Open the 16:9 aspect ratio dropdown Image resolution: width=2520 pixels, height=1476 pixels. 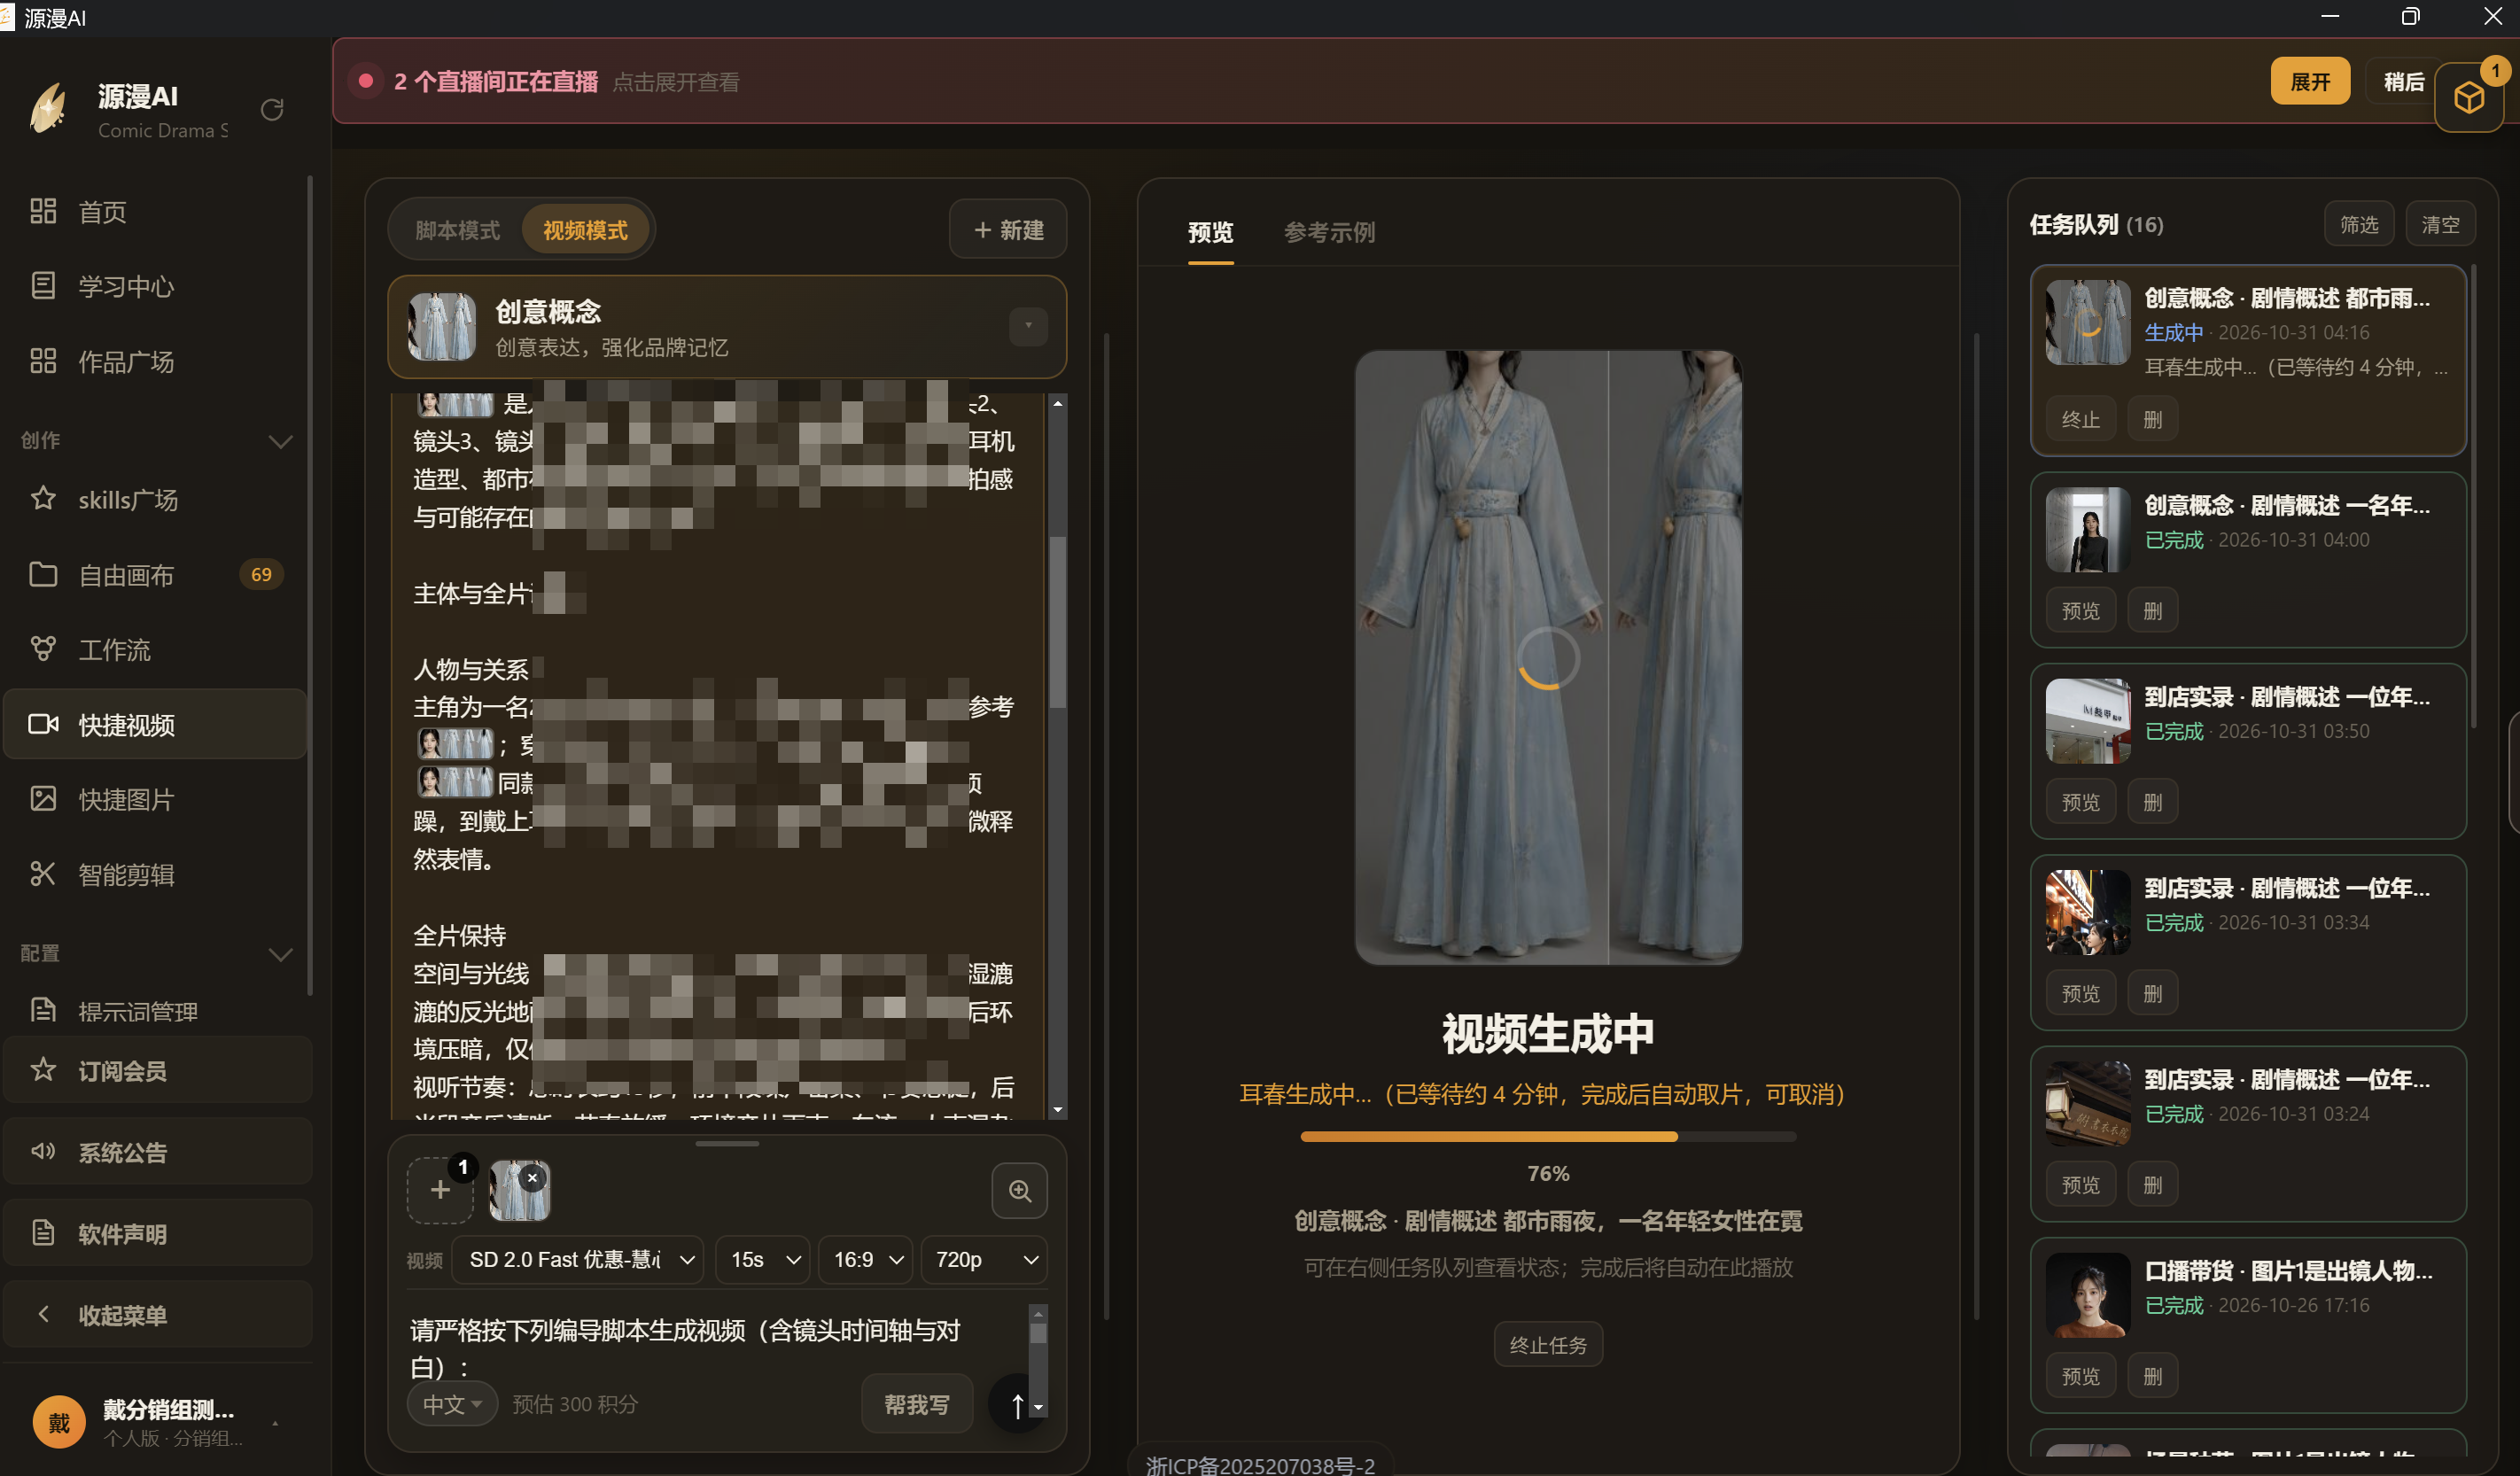(866, 1260)
